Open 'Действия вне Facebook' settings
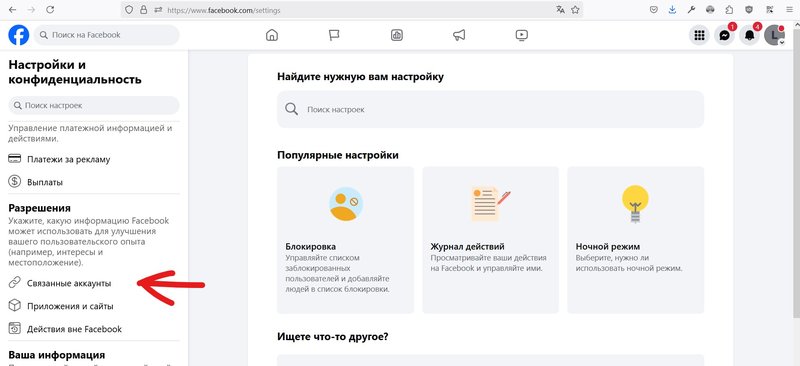The height and width of the screenshot is (366, 800). tap(94, 329)
